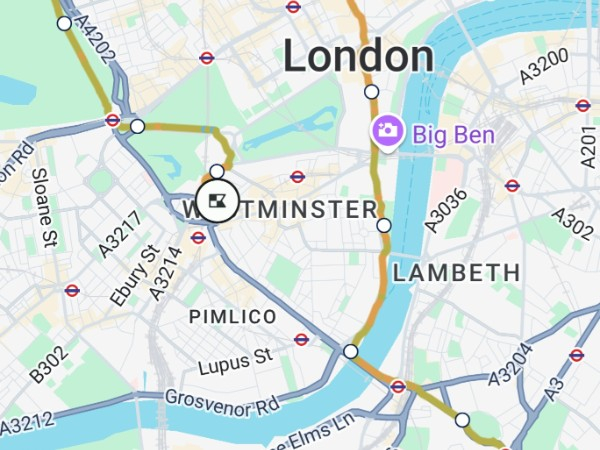Image resolution: width=600 pixels, height=450 pixels.
Task: Tap the Big Ben camera pin
Action: point(388,132)
